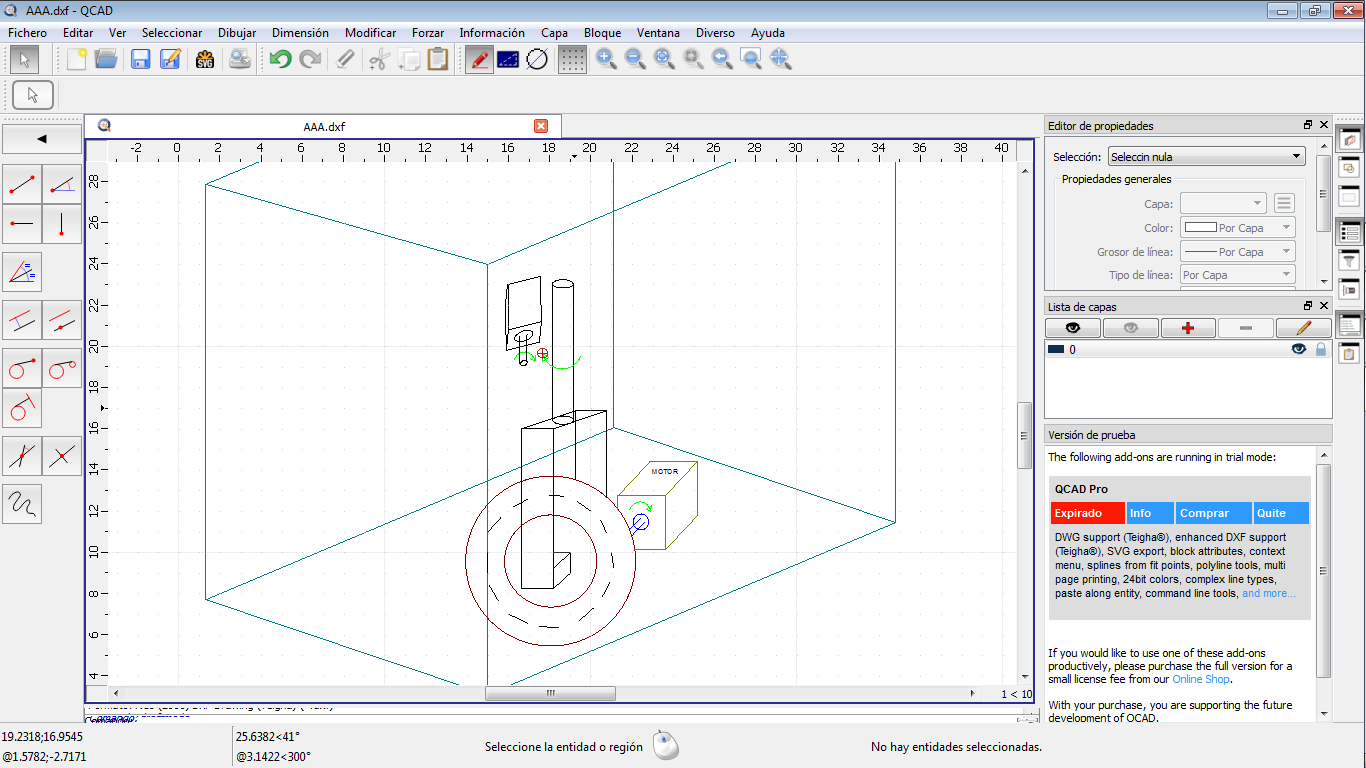The image size is (1366, 768).
Task: Remove layer with minus button
Action: pyautogui.click(x=1246, y=328)
